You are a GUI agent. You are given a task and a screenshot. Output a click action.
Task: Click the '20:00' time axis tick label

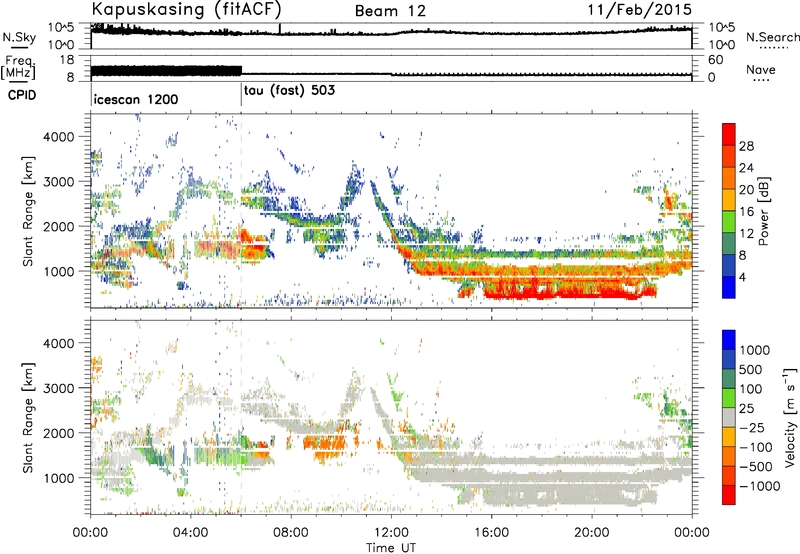coord(592,533)
